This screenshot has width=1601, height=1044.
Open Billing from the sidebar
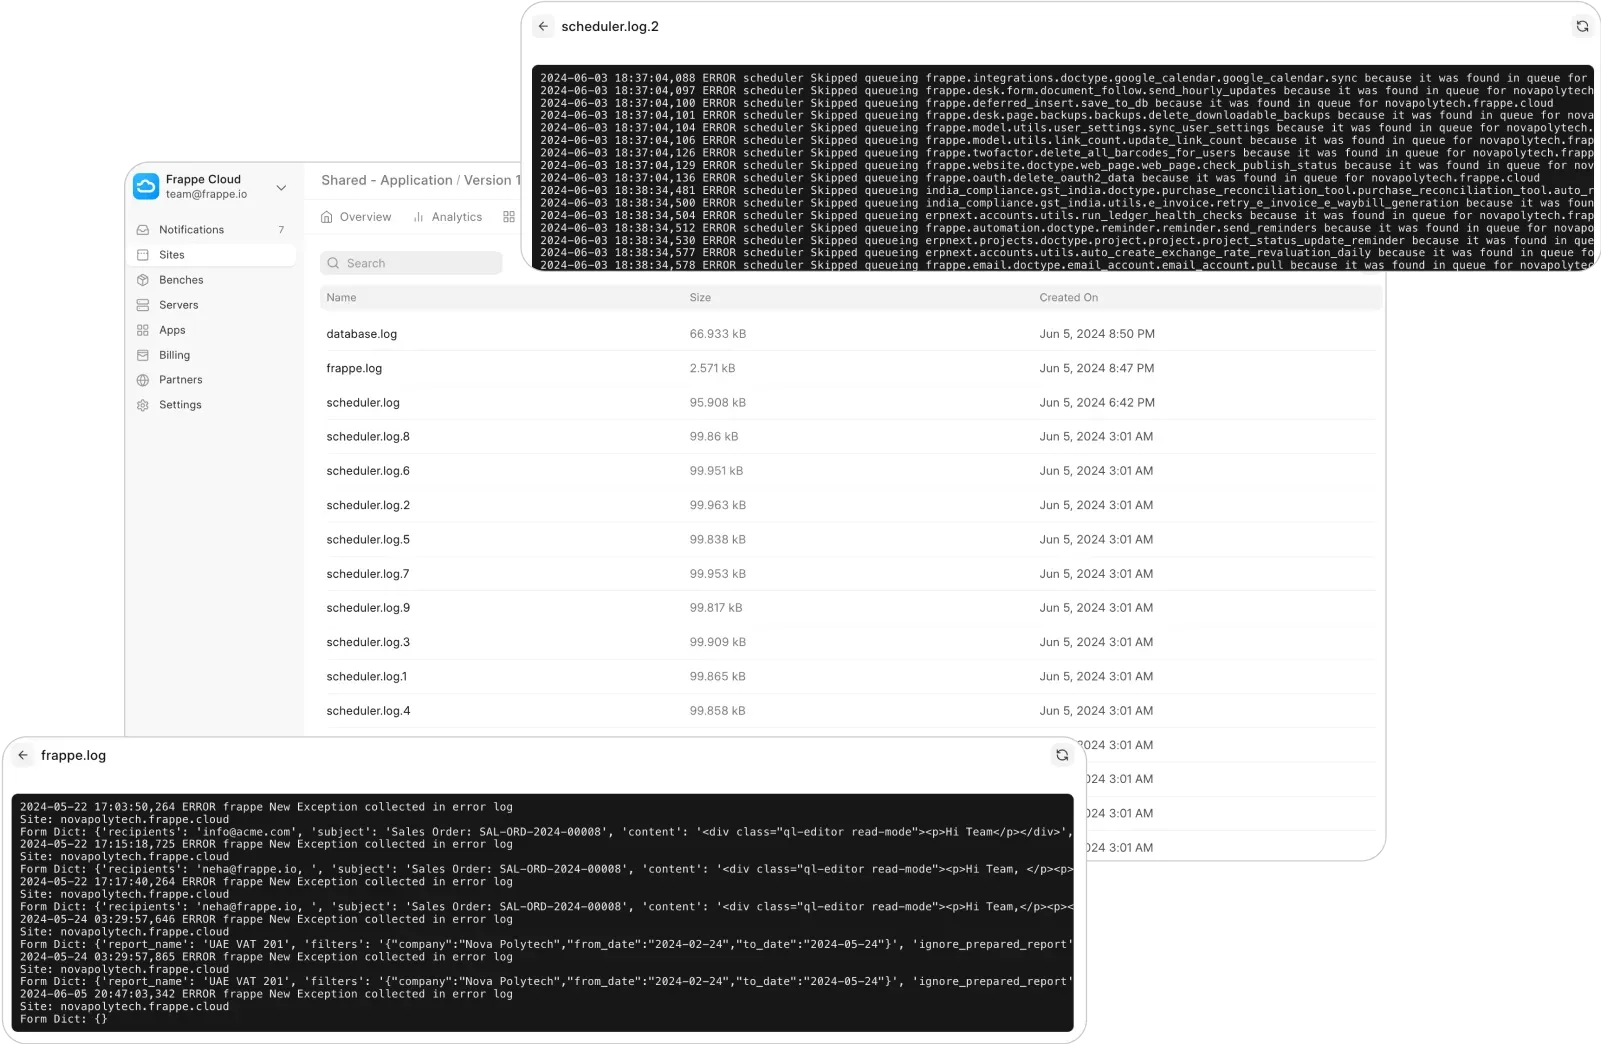(174, 355)
